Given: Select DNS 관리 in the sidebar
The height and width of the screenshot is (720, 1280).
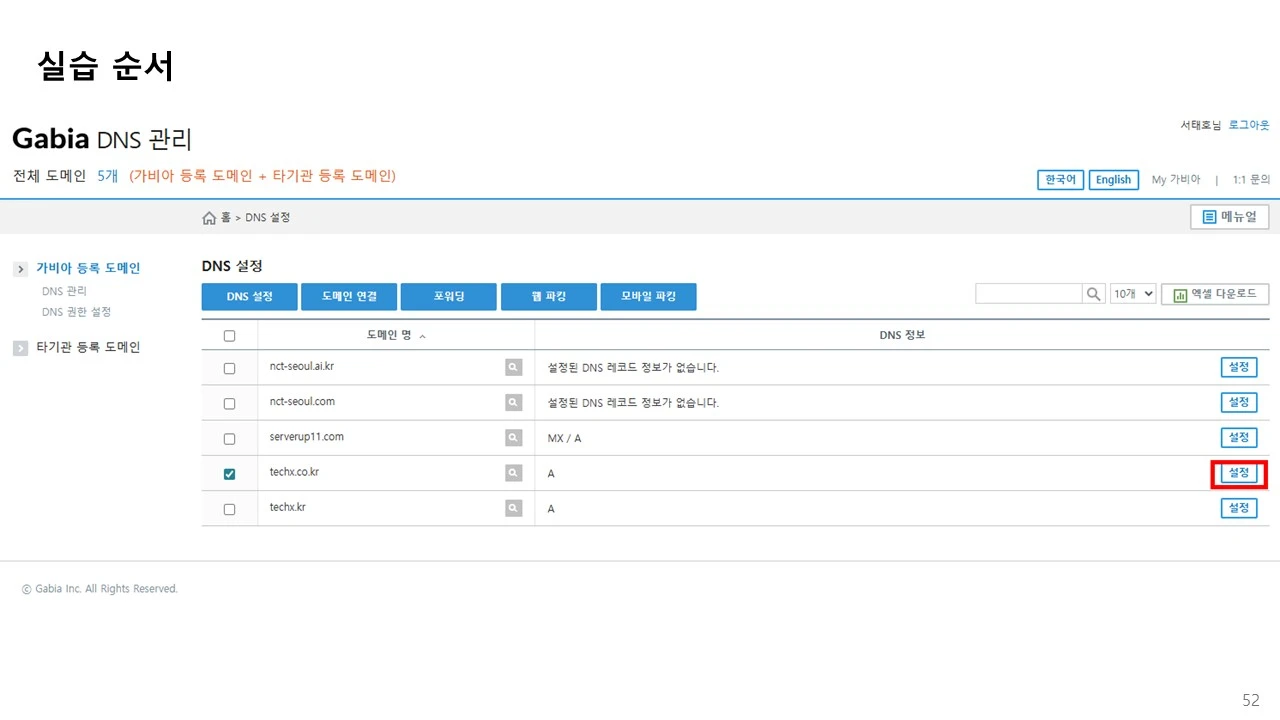Looking at the screenshot, I should pos(64,291).
